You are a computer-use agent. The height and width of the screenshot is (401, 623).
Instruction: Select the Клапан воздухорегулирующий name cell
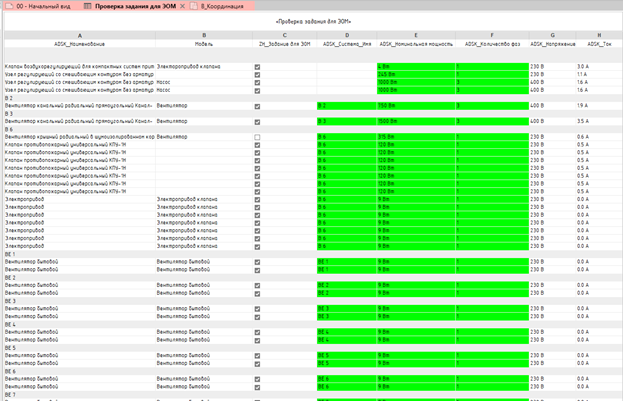(80, 66)
